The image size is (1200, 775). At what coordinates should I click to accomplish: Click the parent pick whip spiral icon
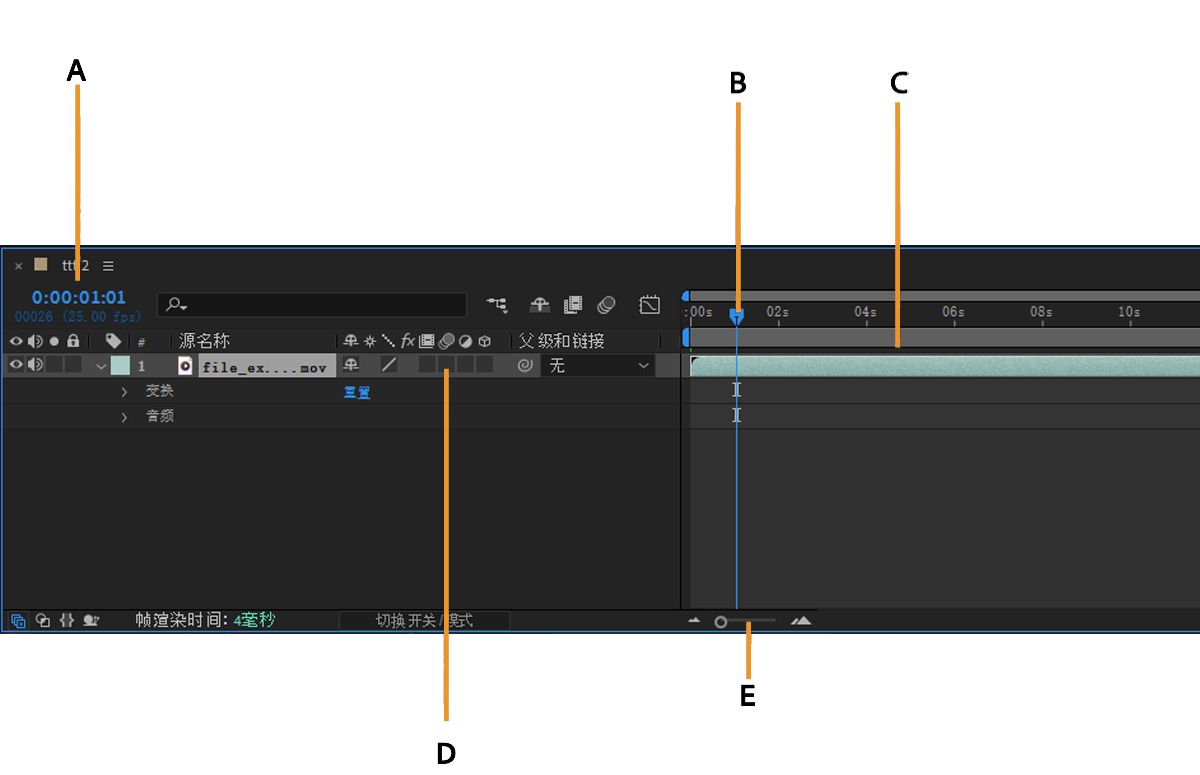(525, 366)
